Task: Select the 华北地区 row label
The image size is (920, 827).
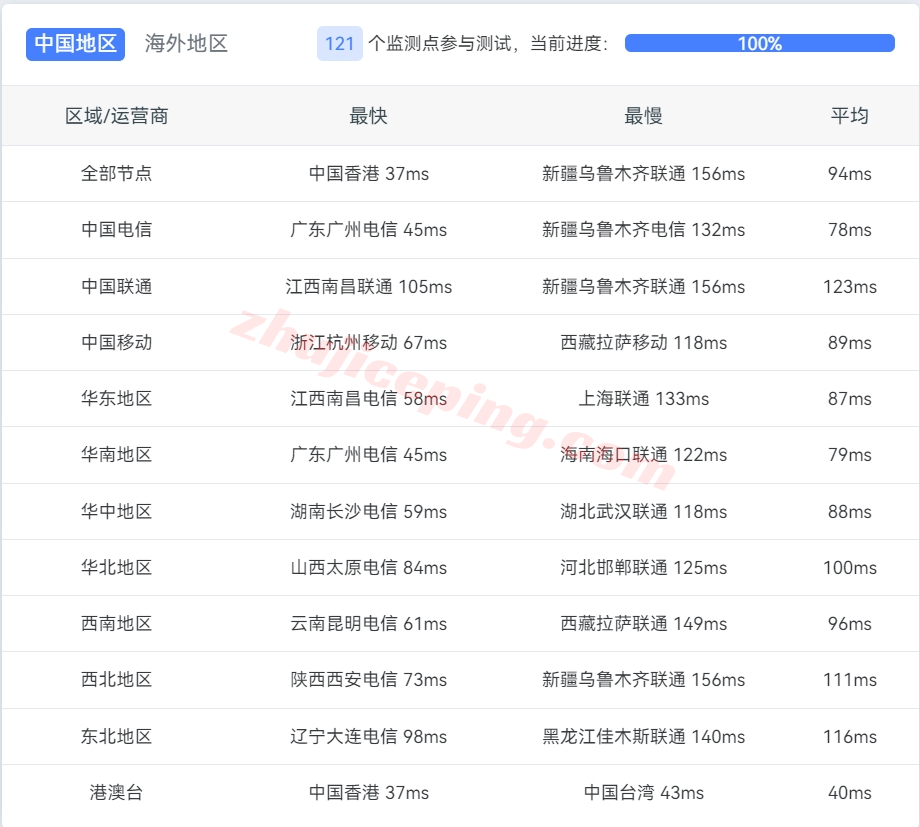Action: [x=117, y=568]
